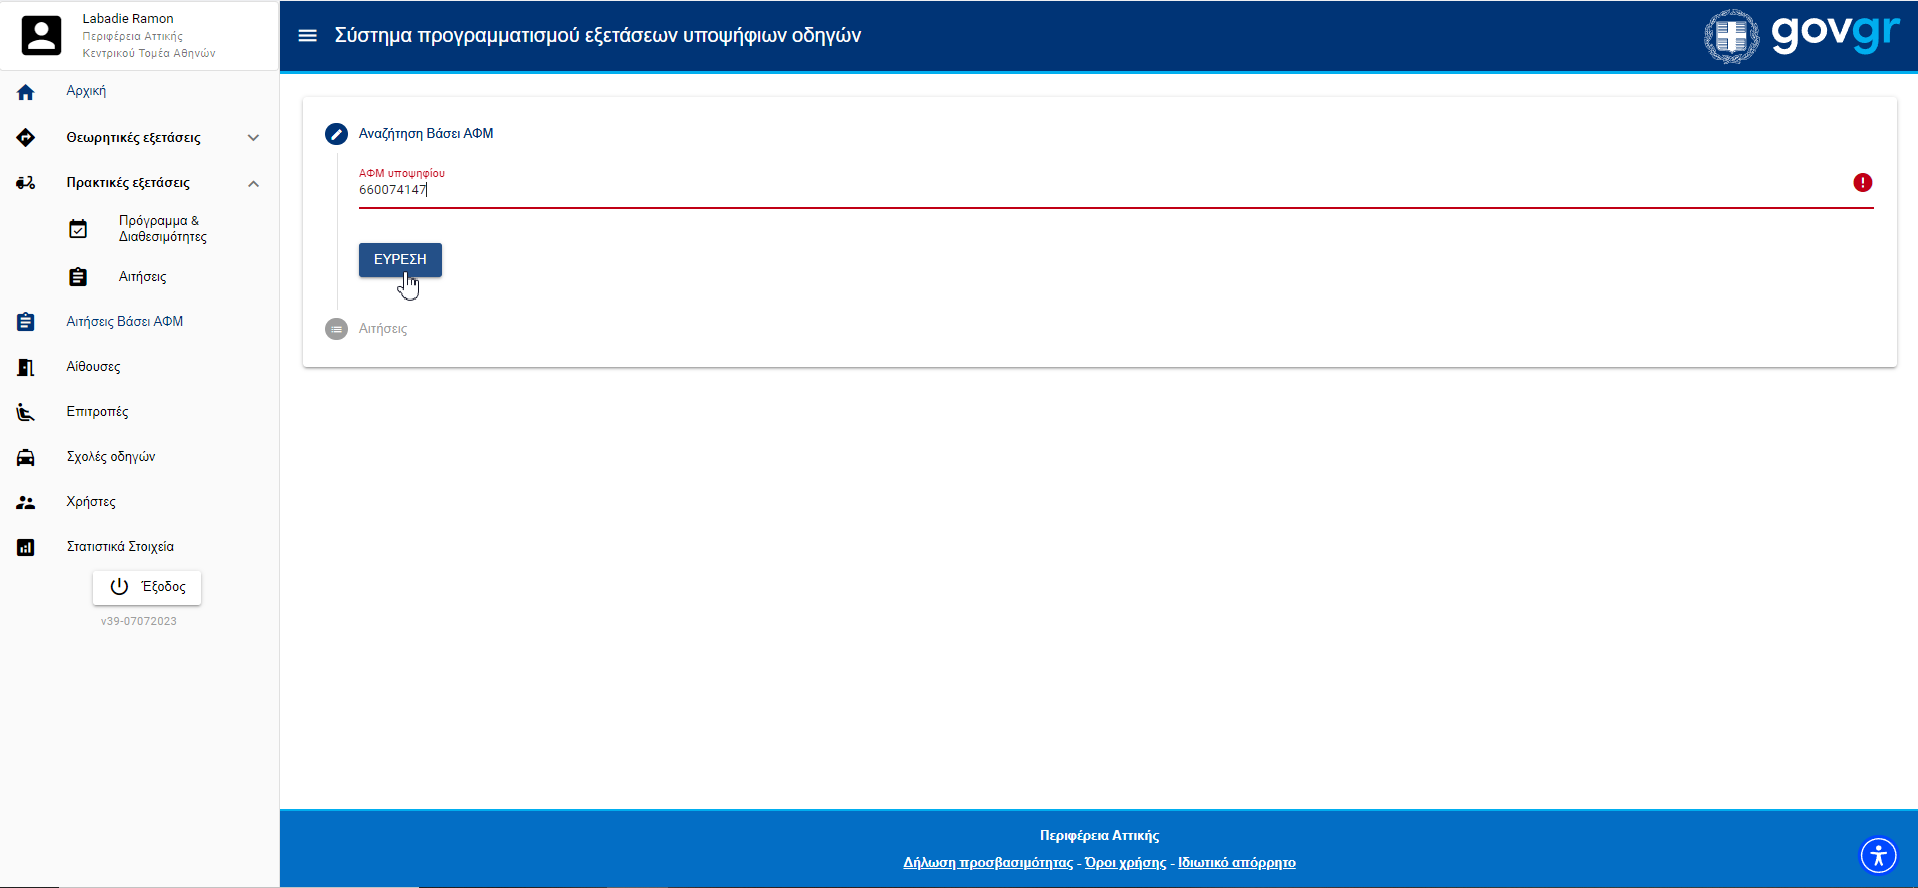Click the gov.gr logo
Image resolution: width=1918 pixels, height=888 pixels.
(x=1801, y=35)
